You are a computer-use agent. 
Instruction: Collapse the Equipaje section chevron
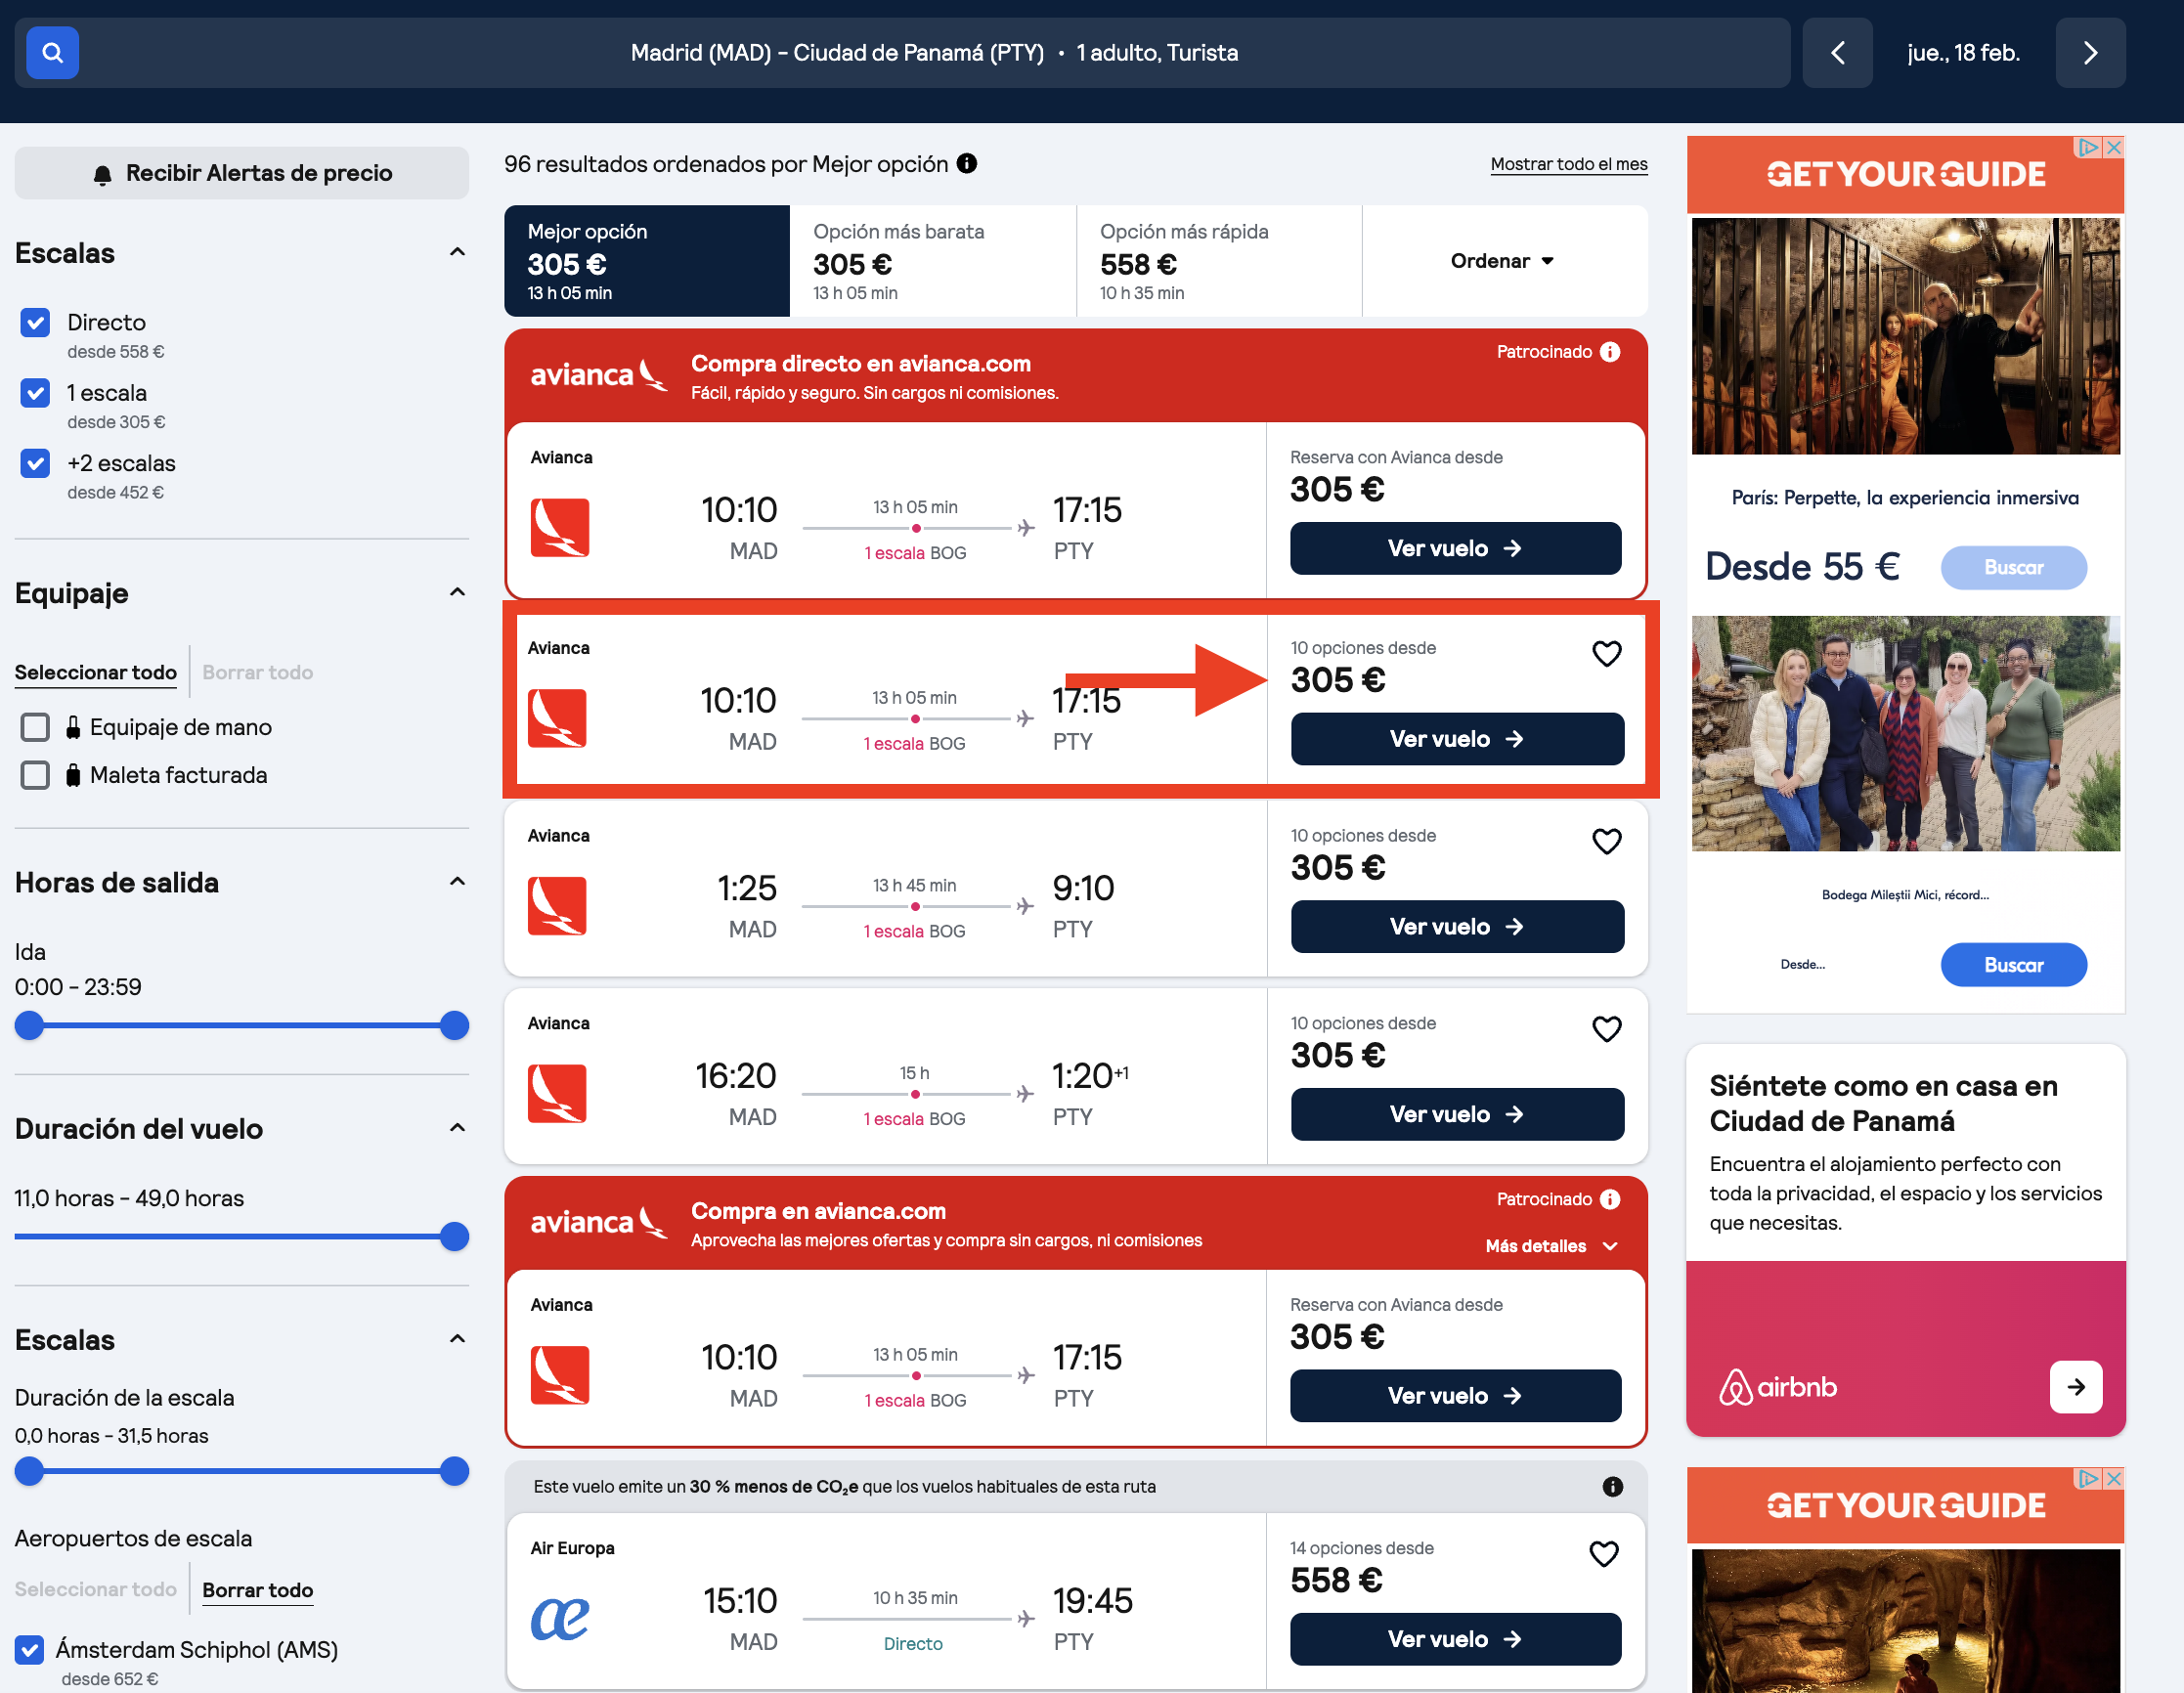point(458,592)
